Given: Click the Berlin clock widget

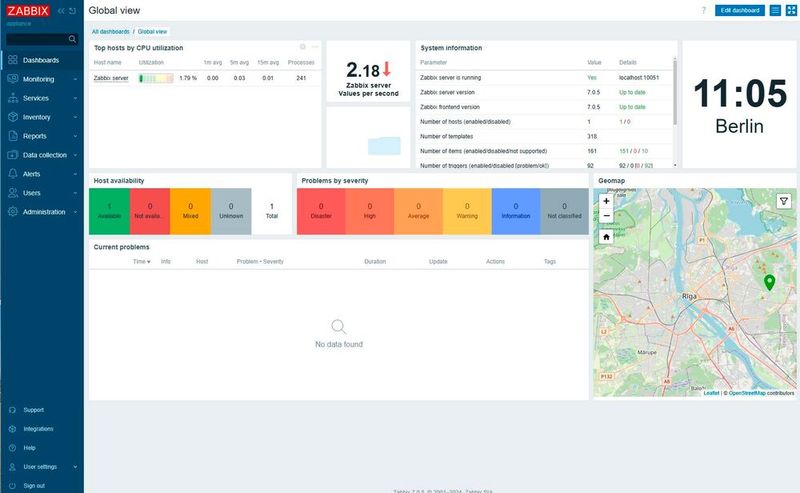Looking at the screenshot, I should coord(739,105).
